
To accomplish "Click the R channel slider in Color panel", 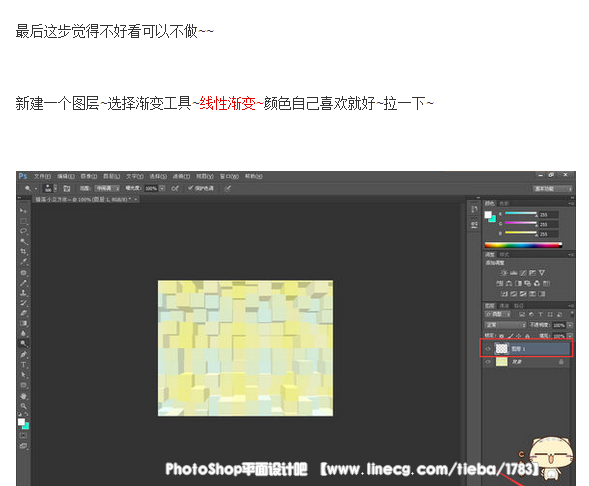I will point(521,213).
